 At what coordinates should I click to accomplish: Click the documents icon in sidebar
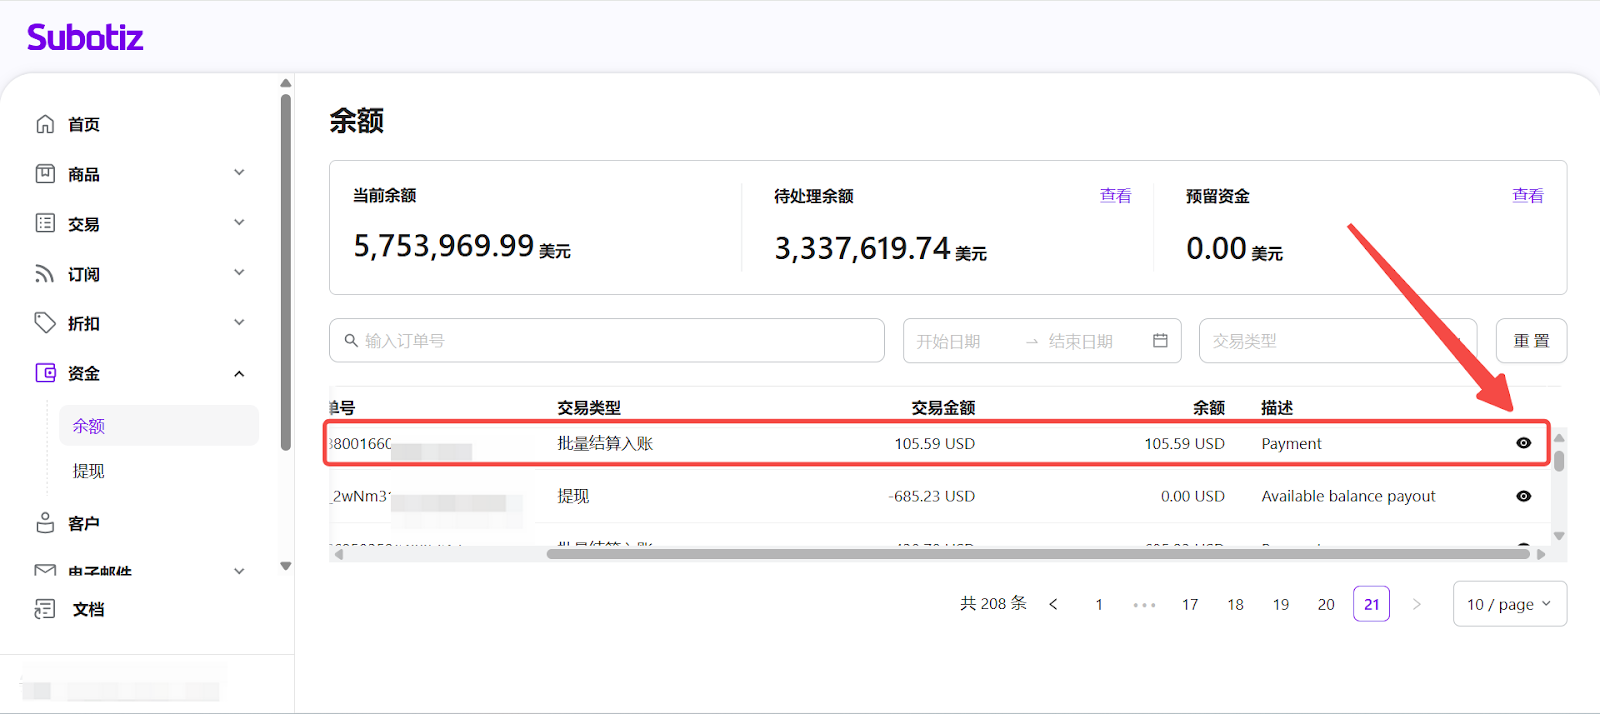click(45, 609)
